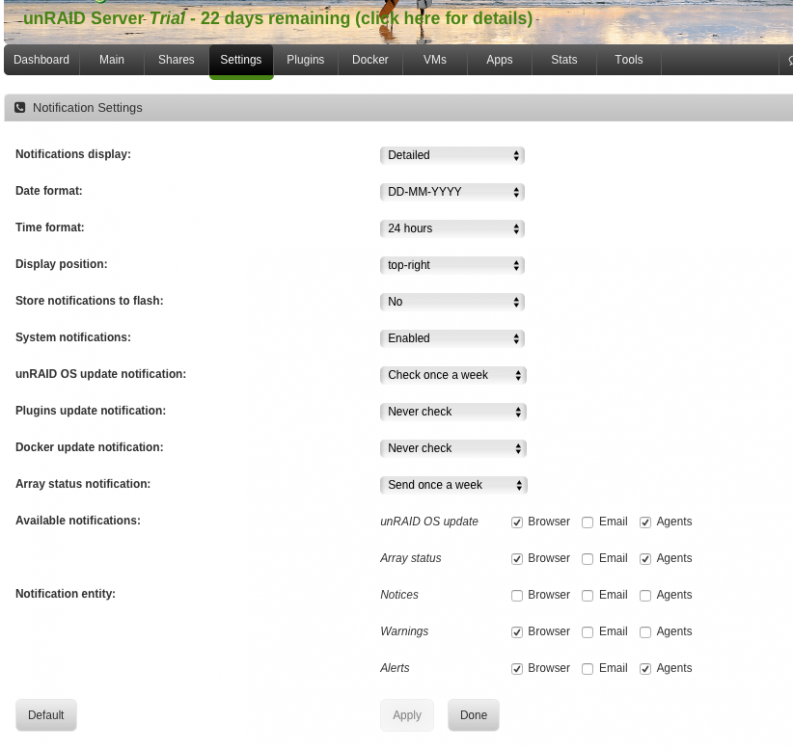Switch to the VMs tab
Image resolution: width=793 pixels, height=750 pixels.
click(x=435, y=60)
